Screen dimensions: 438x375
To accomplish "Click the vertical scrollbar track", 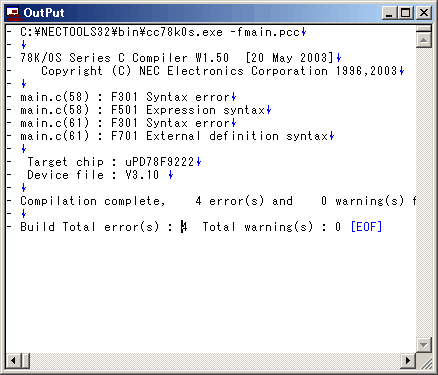I will point(424,192).
